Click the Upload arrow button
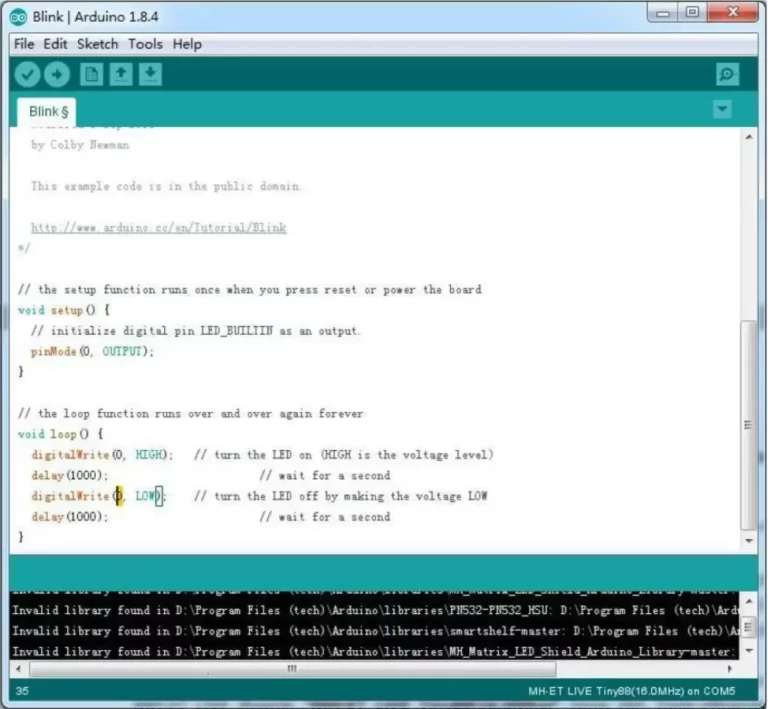This screenshot has height=709, width=768. coord(57,74)
